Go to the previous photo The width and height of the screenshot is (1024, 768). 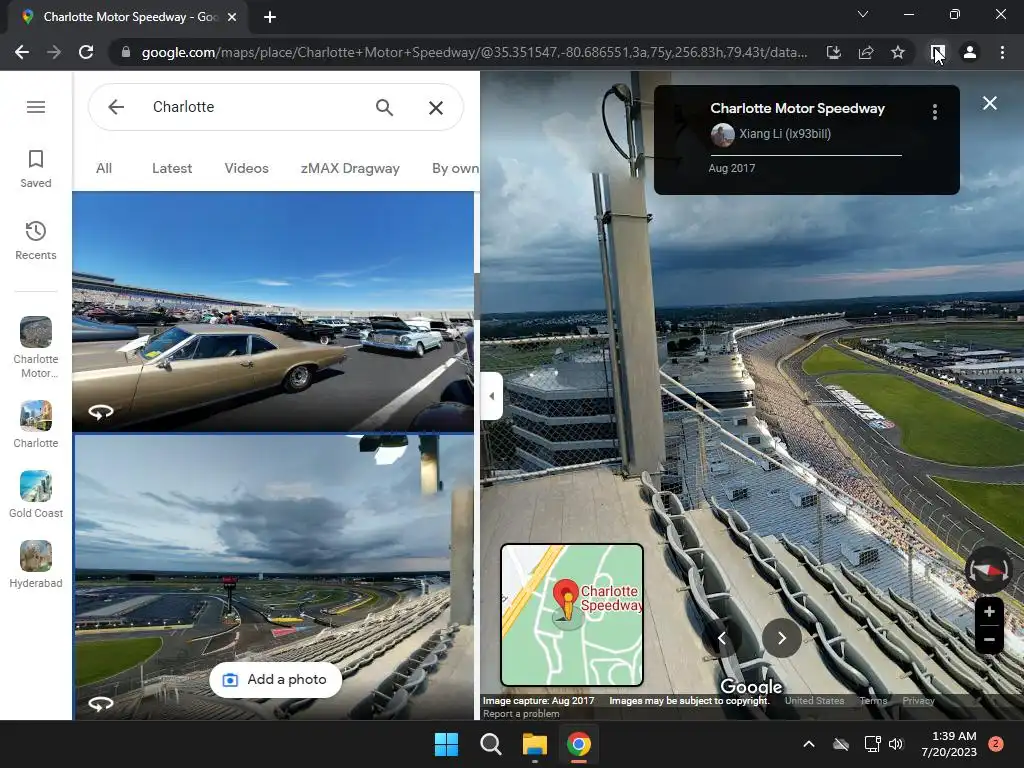(722, 638)
